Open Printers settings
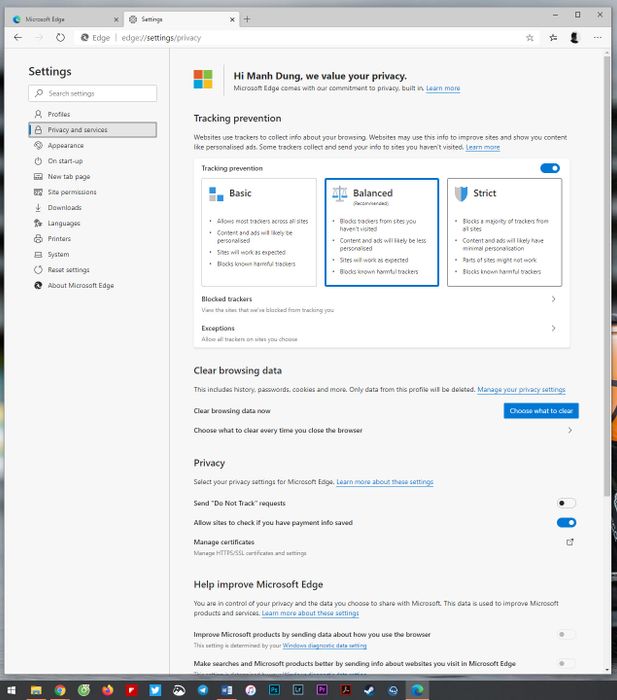 pos(93,239)
